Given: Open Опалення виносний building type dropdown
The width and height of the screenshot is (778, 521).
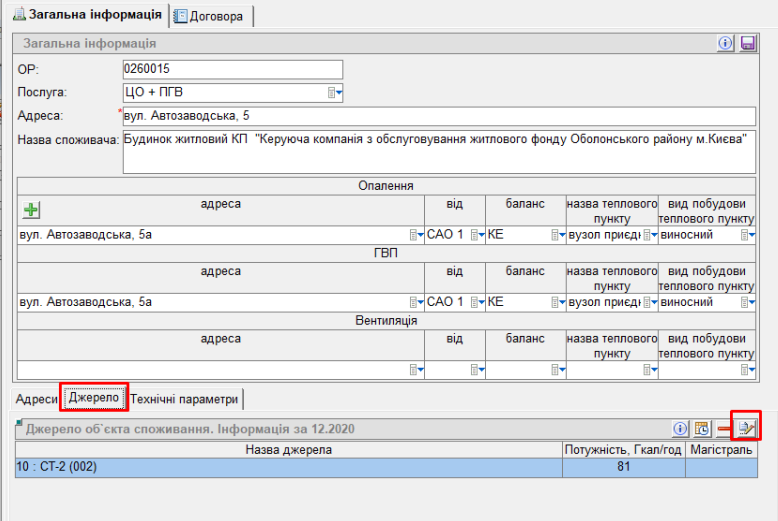Looking at the screenshot, I should point(746,235).
